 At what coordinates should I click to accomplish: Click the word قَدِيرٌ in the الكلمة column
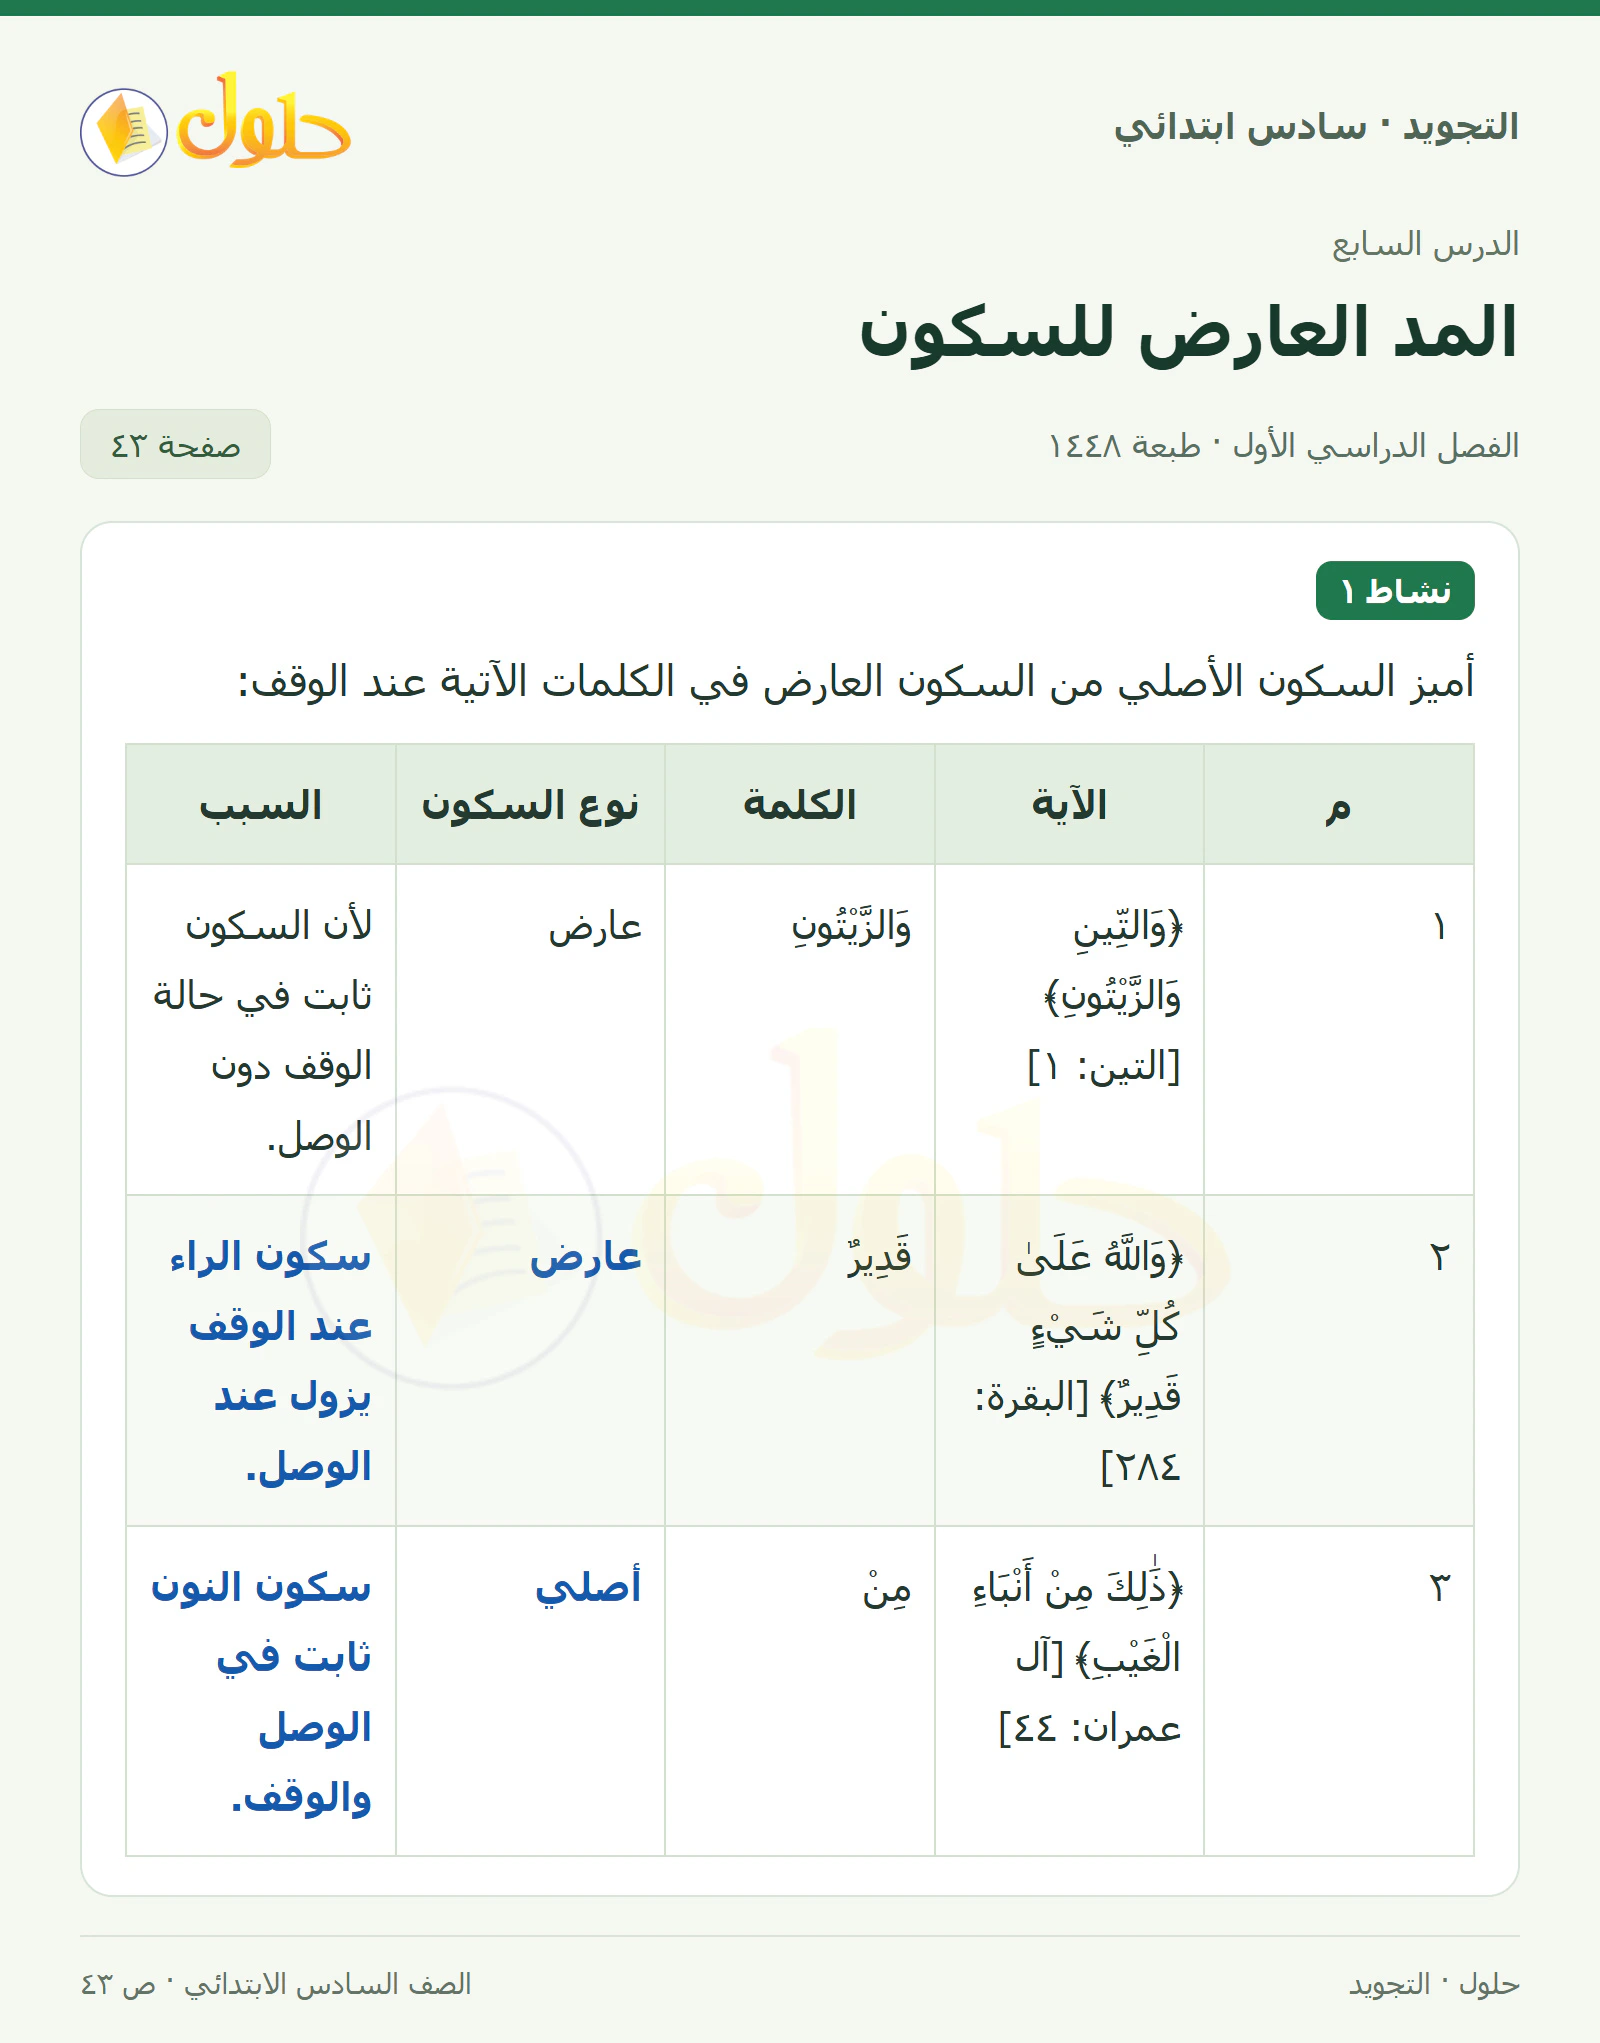point(879,1257)
